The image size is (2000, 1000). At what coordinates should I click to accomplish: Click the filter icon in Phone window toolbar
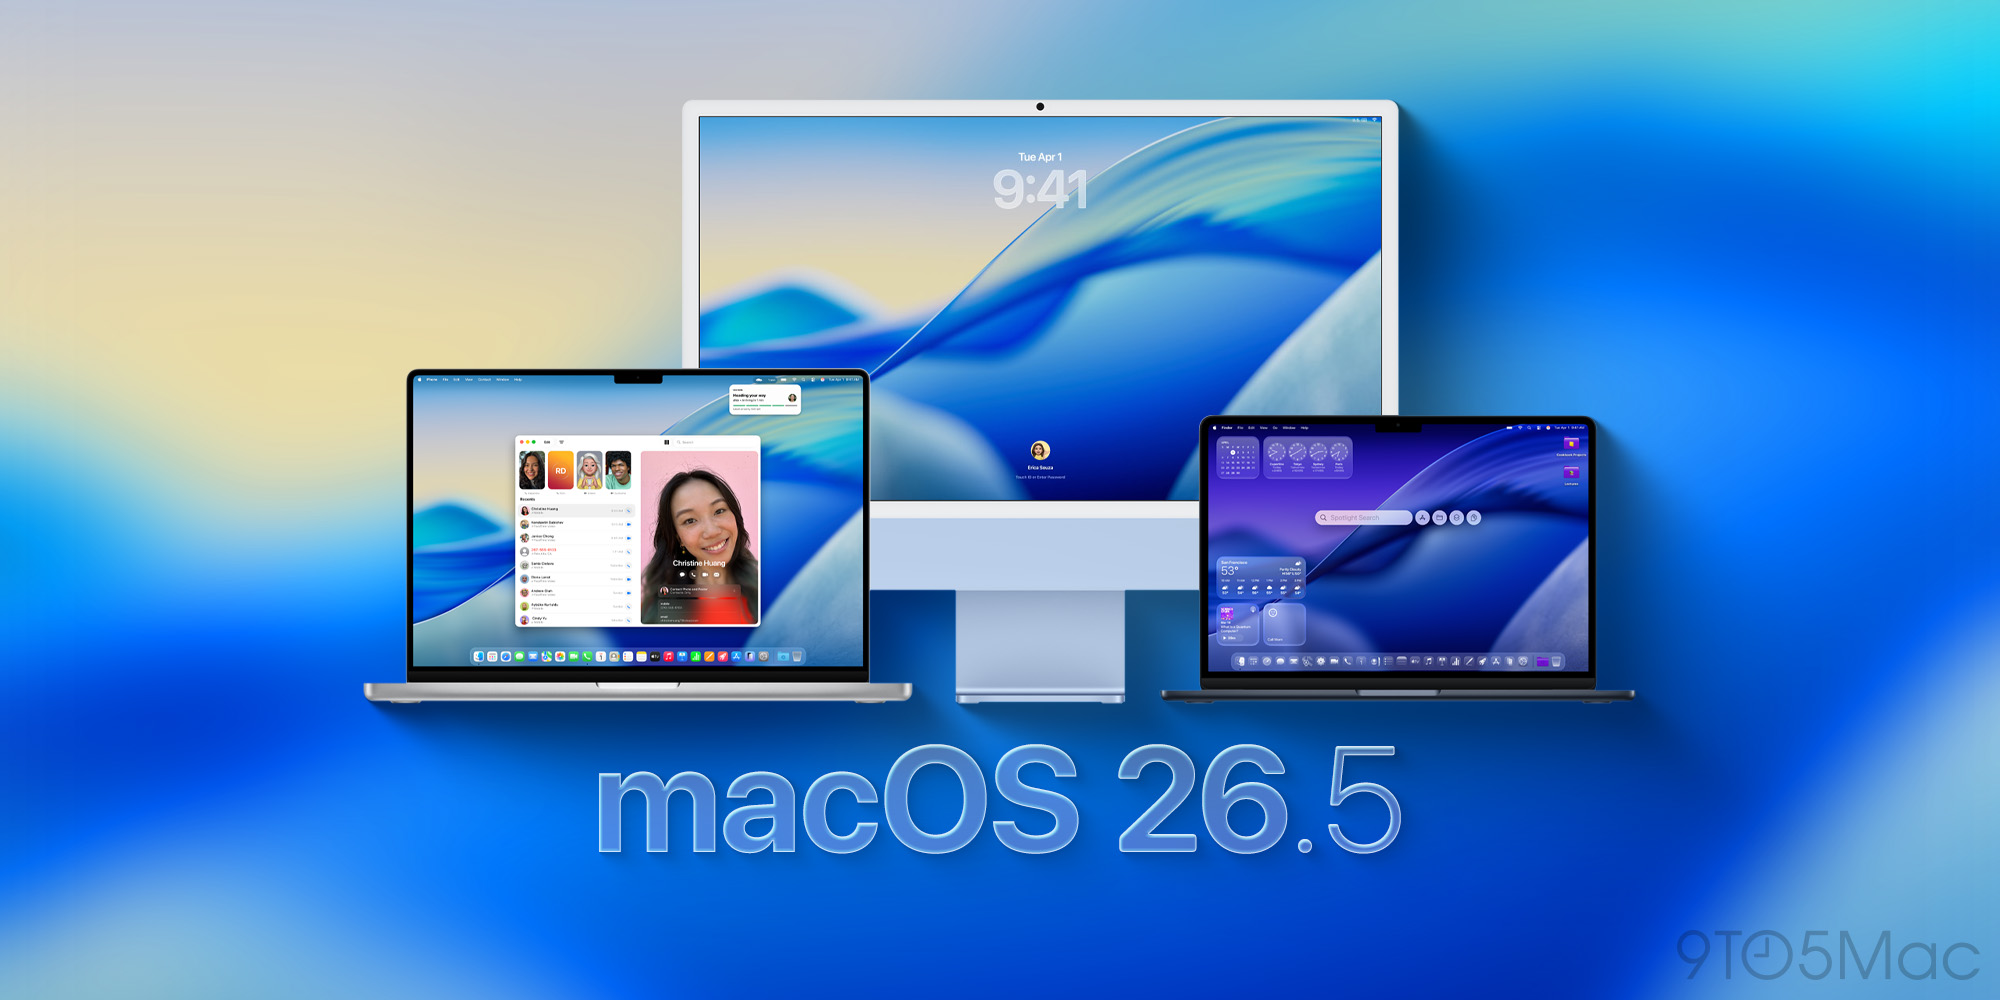point(561,442)
